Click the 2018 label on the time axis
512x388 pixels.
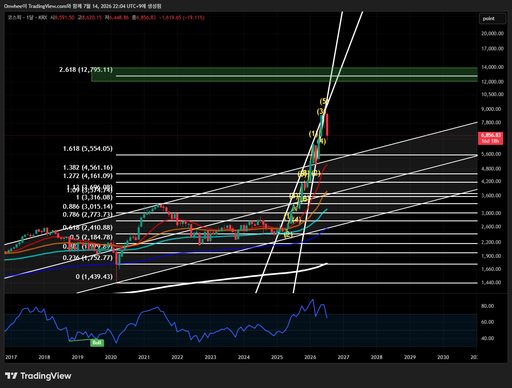[44, 357]
